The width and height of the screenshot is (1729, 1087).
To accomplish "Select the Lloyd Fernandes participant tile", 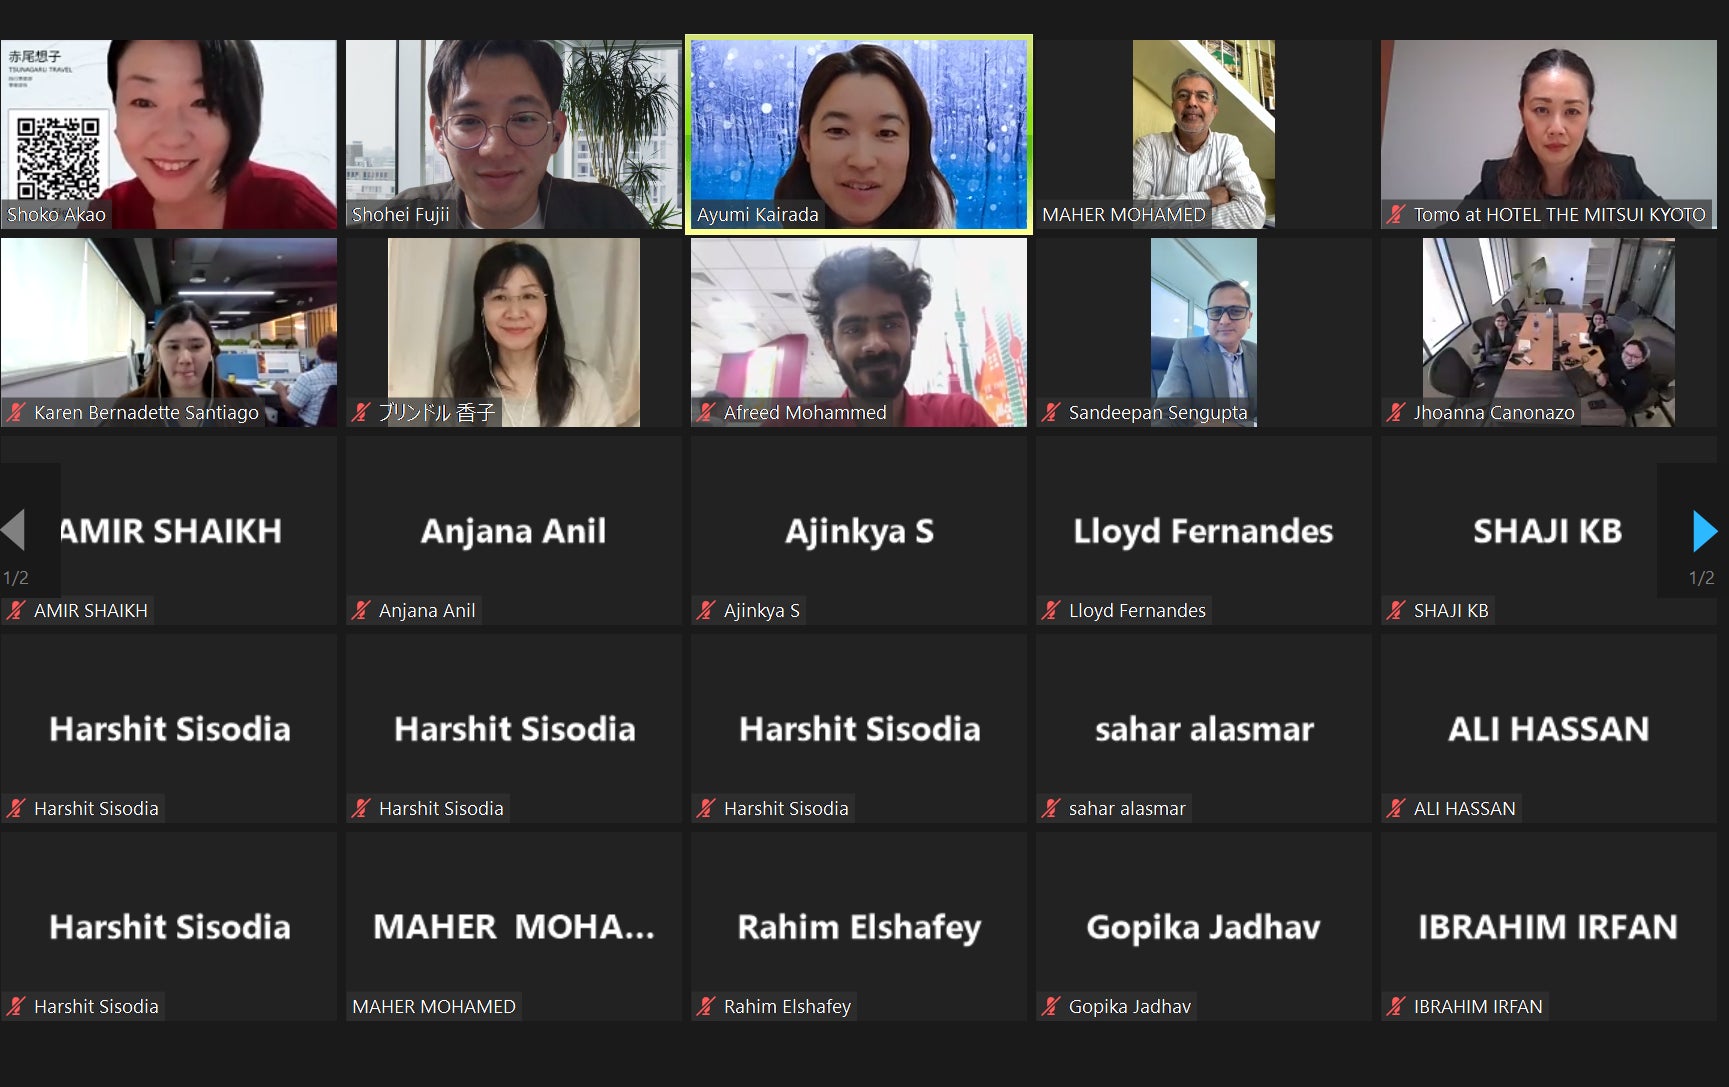I will click(x=1204, y=531).
